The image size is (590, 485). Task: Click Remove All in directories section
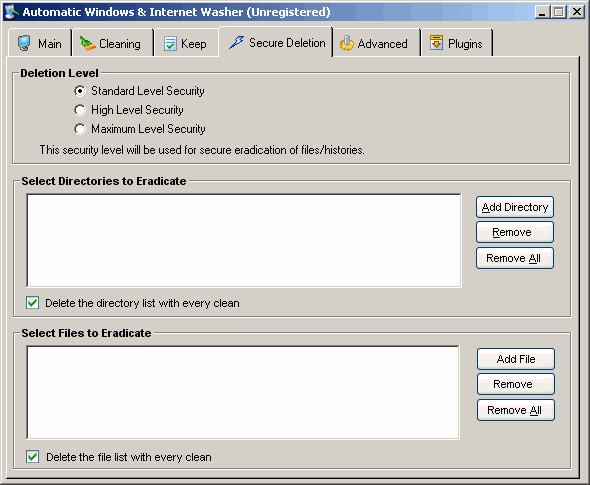pyautogui.click(x=515, y=258)
